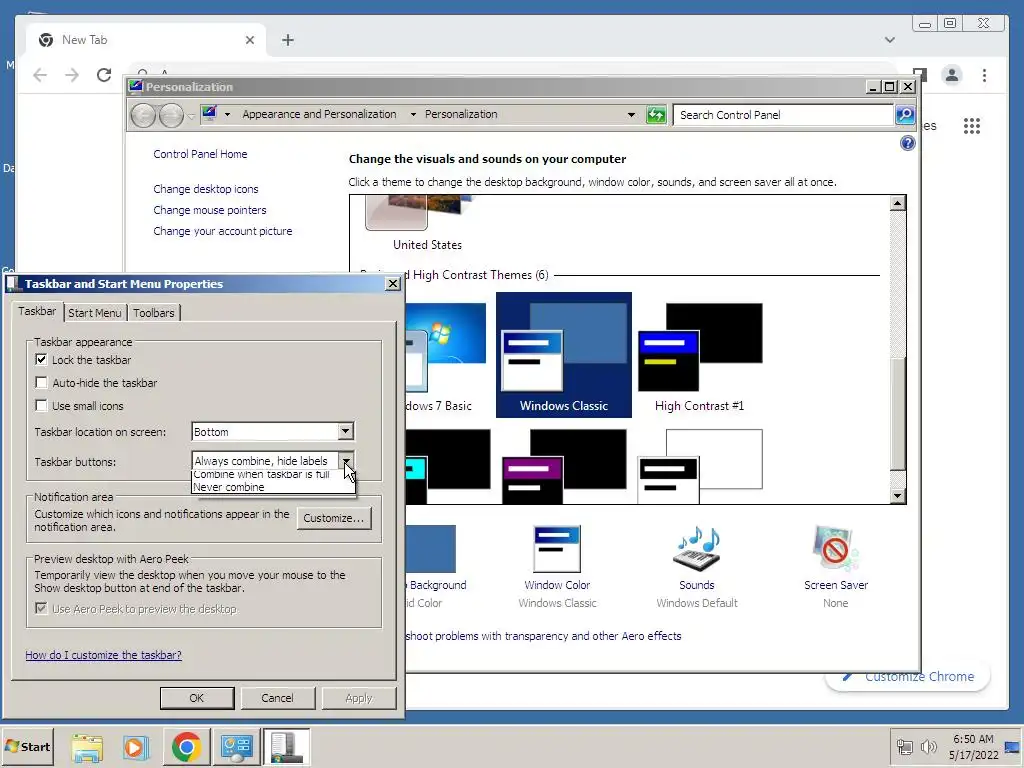The width and height of the screenshot is (1024, 768).
Task: Click OK in Taskbar properties
Action: (197, 698)
